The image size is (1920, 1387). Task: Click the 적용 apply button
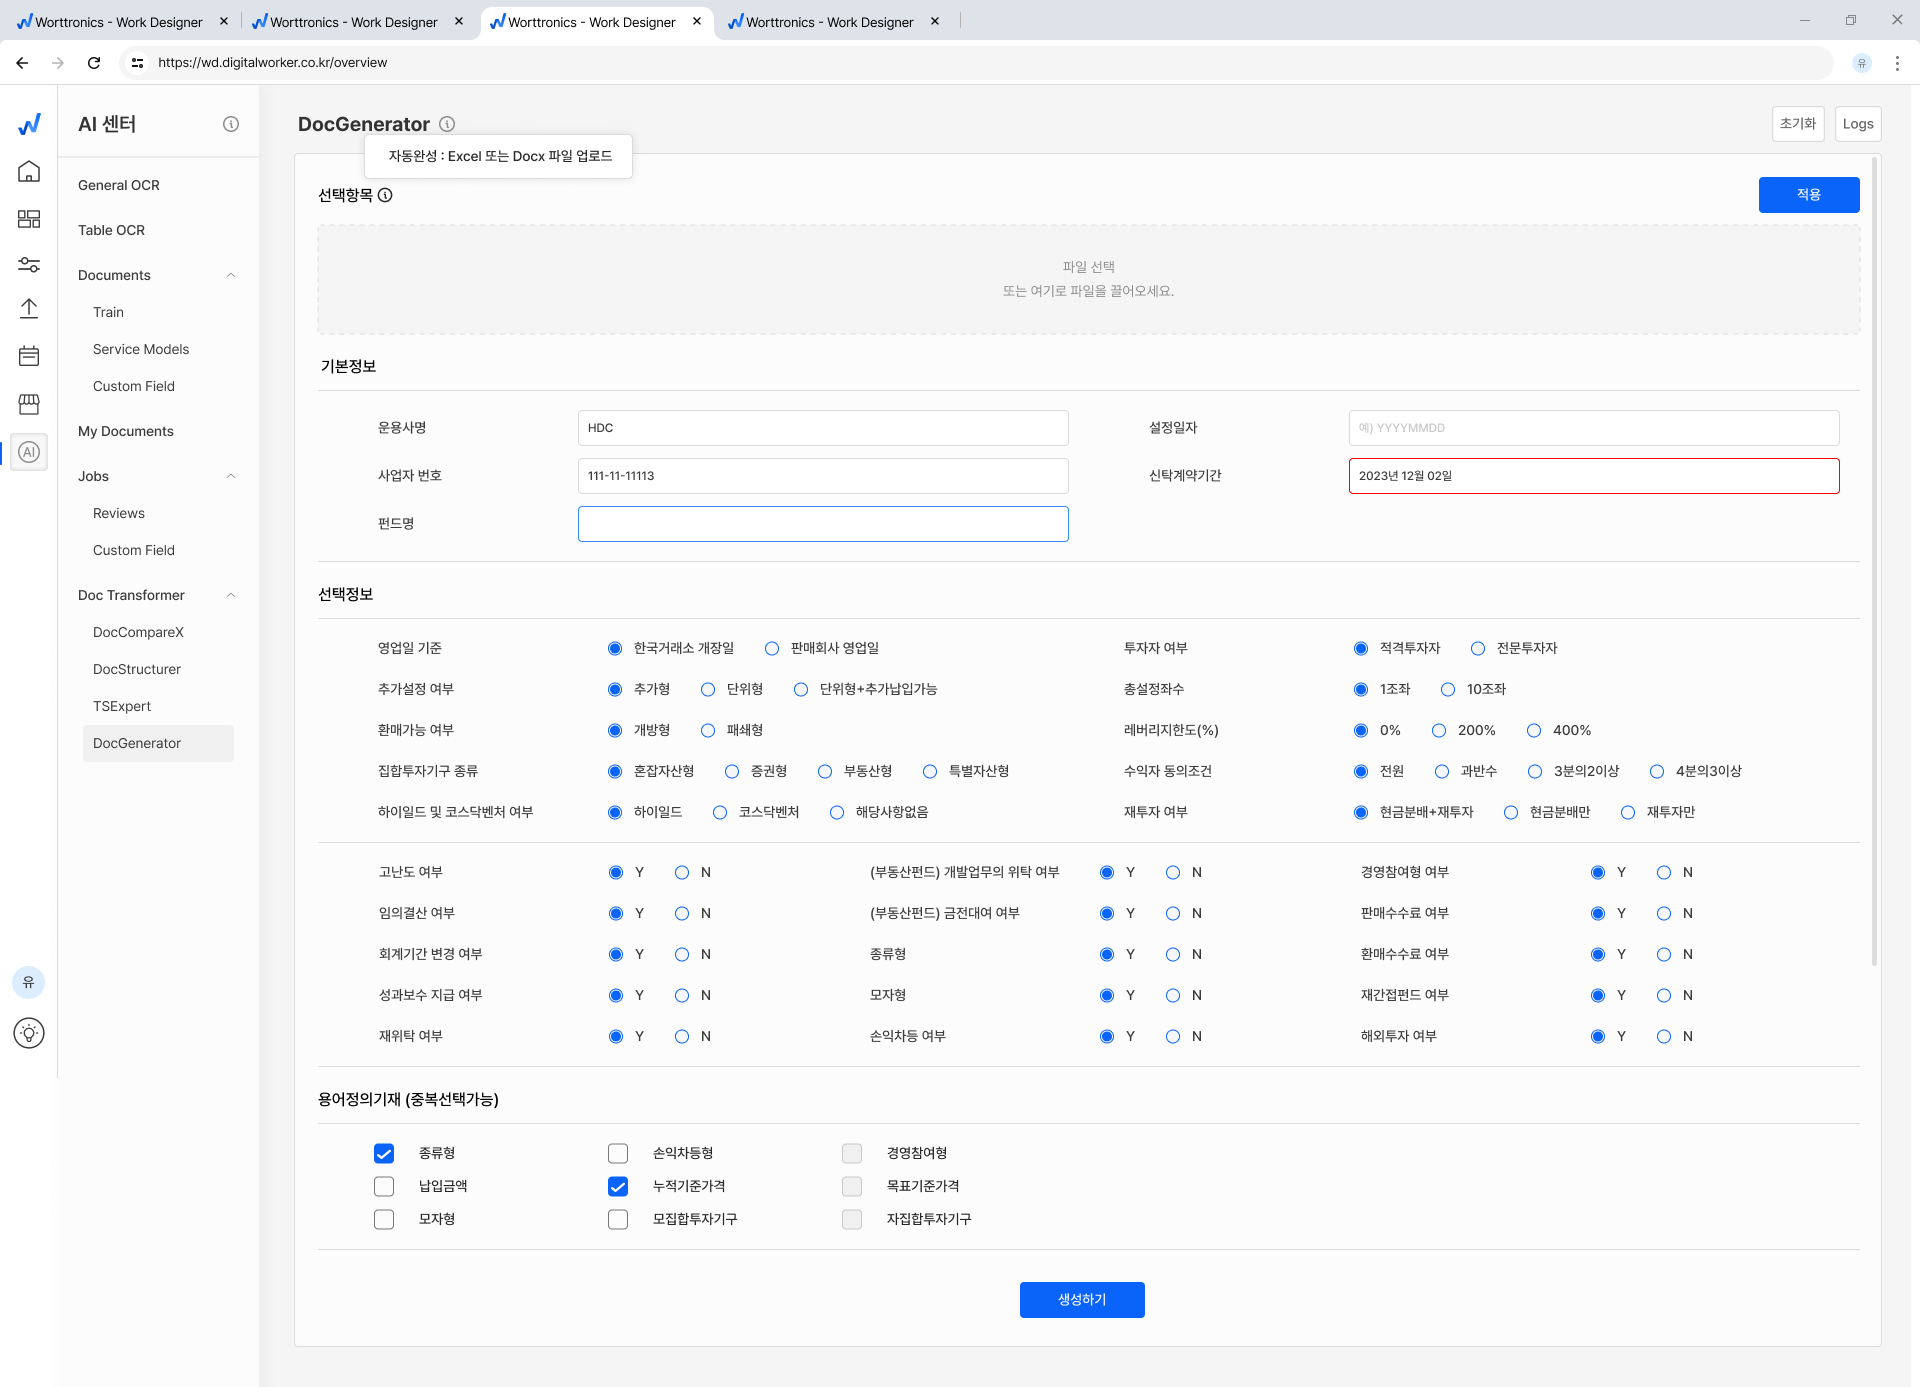(x=1808, y=194)
